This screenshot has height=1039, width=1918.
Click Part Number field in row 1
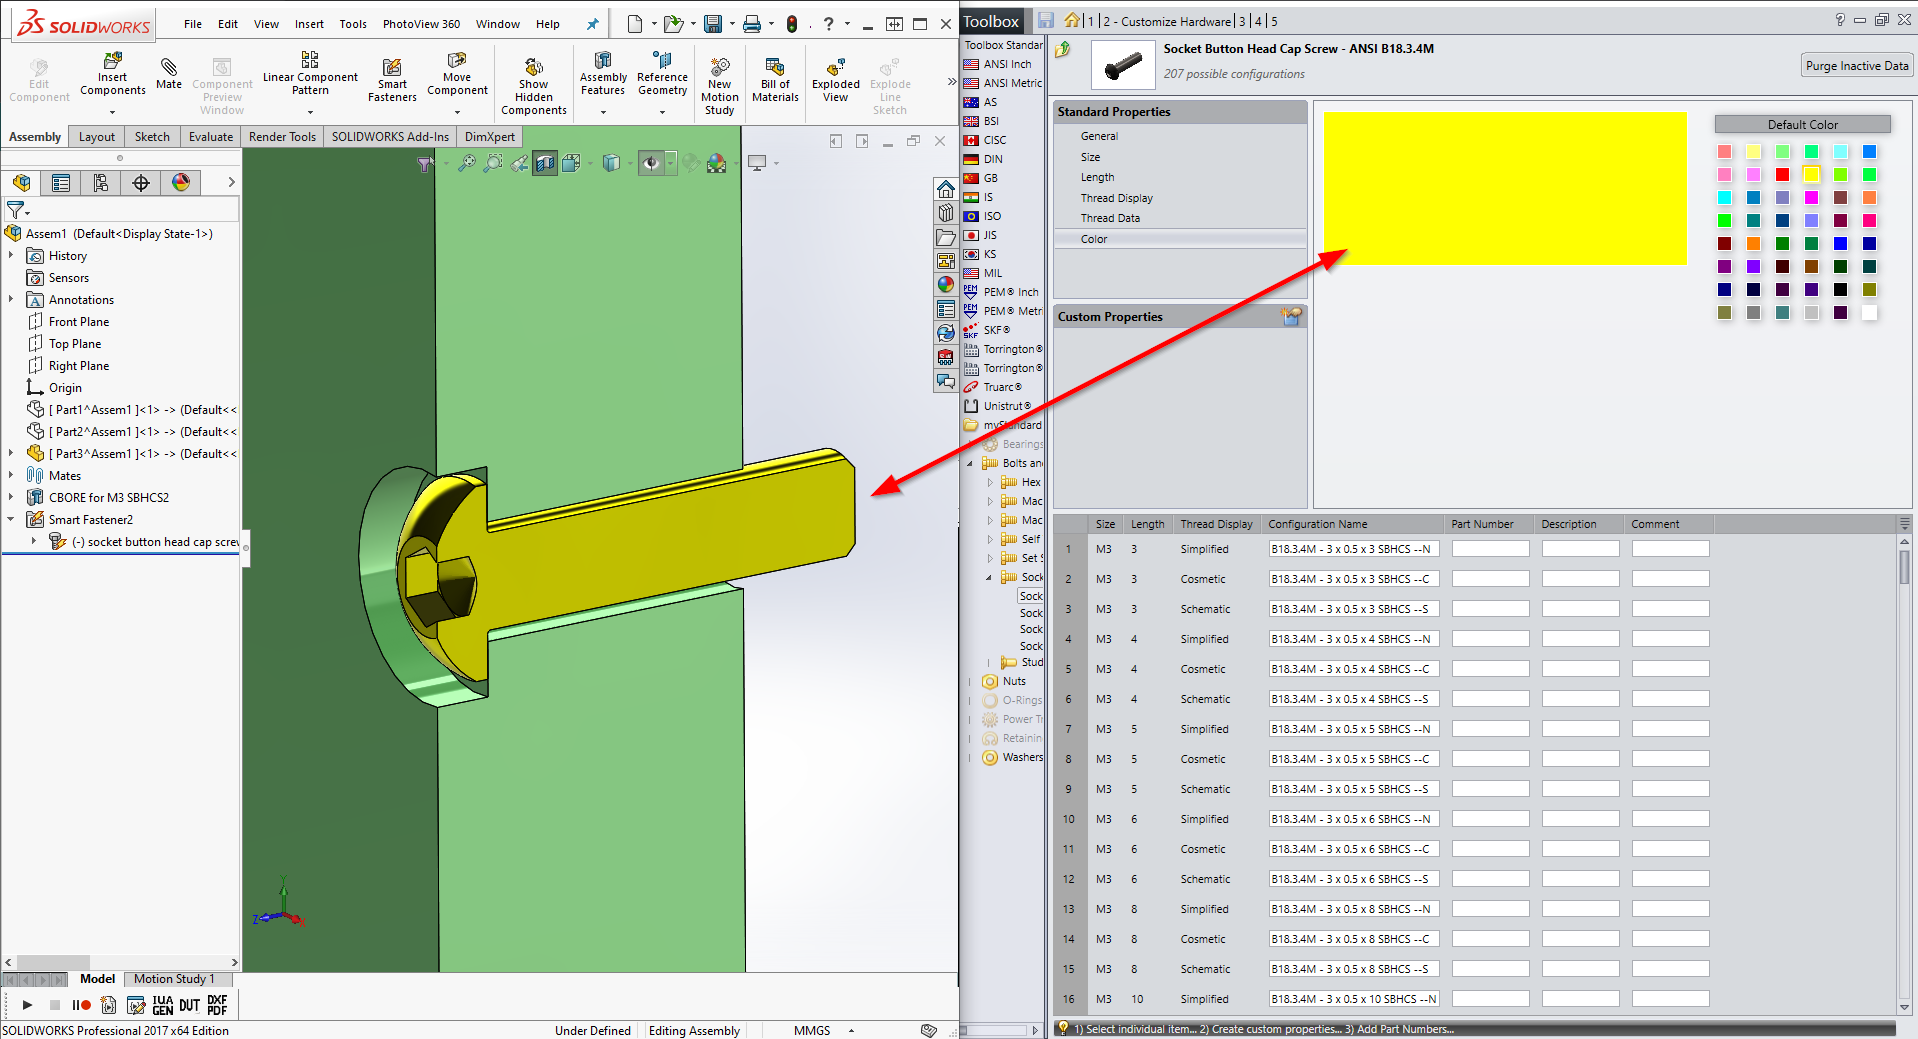(x=1490, y=549)
